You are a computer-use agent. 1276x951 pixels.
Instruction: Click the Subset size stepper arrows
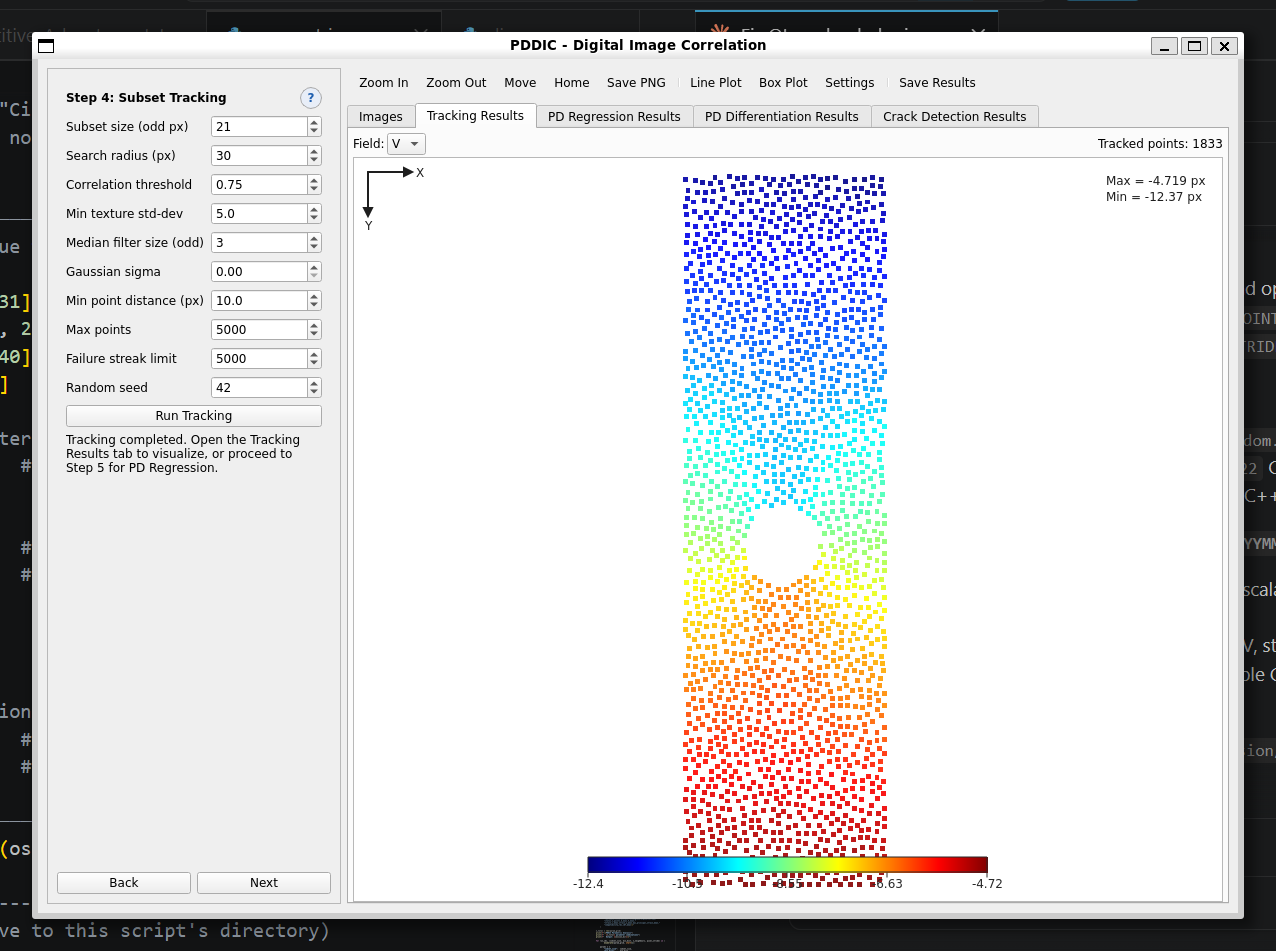(x=314, y=127)
